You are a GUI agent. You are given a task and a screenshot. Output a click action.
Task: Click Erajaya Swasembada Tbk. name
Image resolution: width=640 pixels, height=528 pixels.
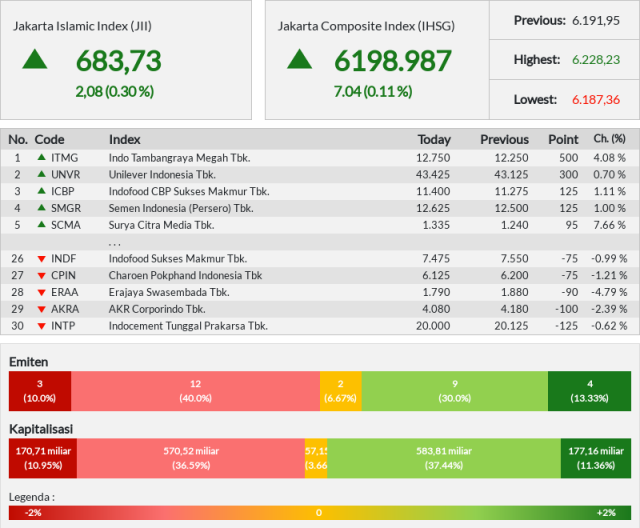[169, 292]
